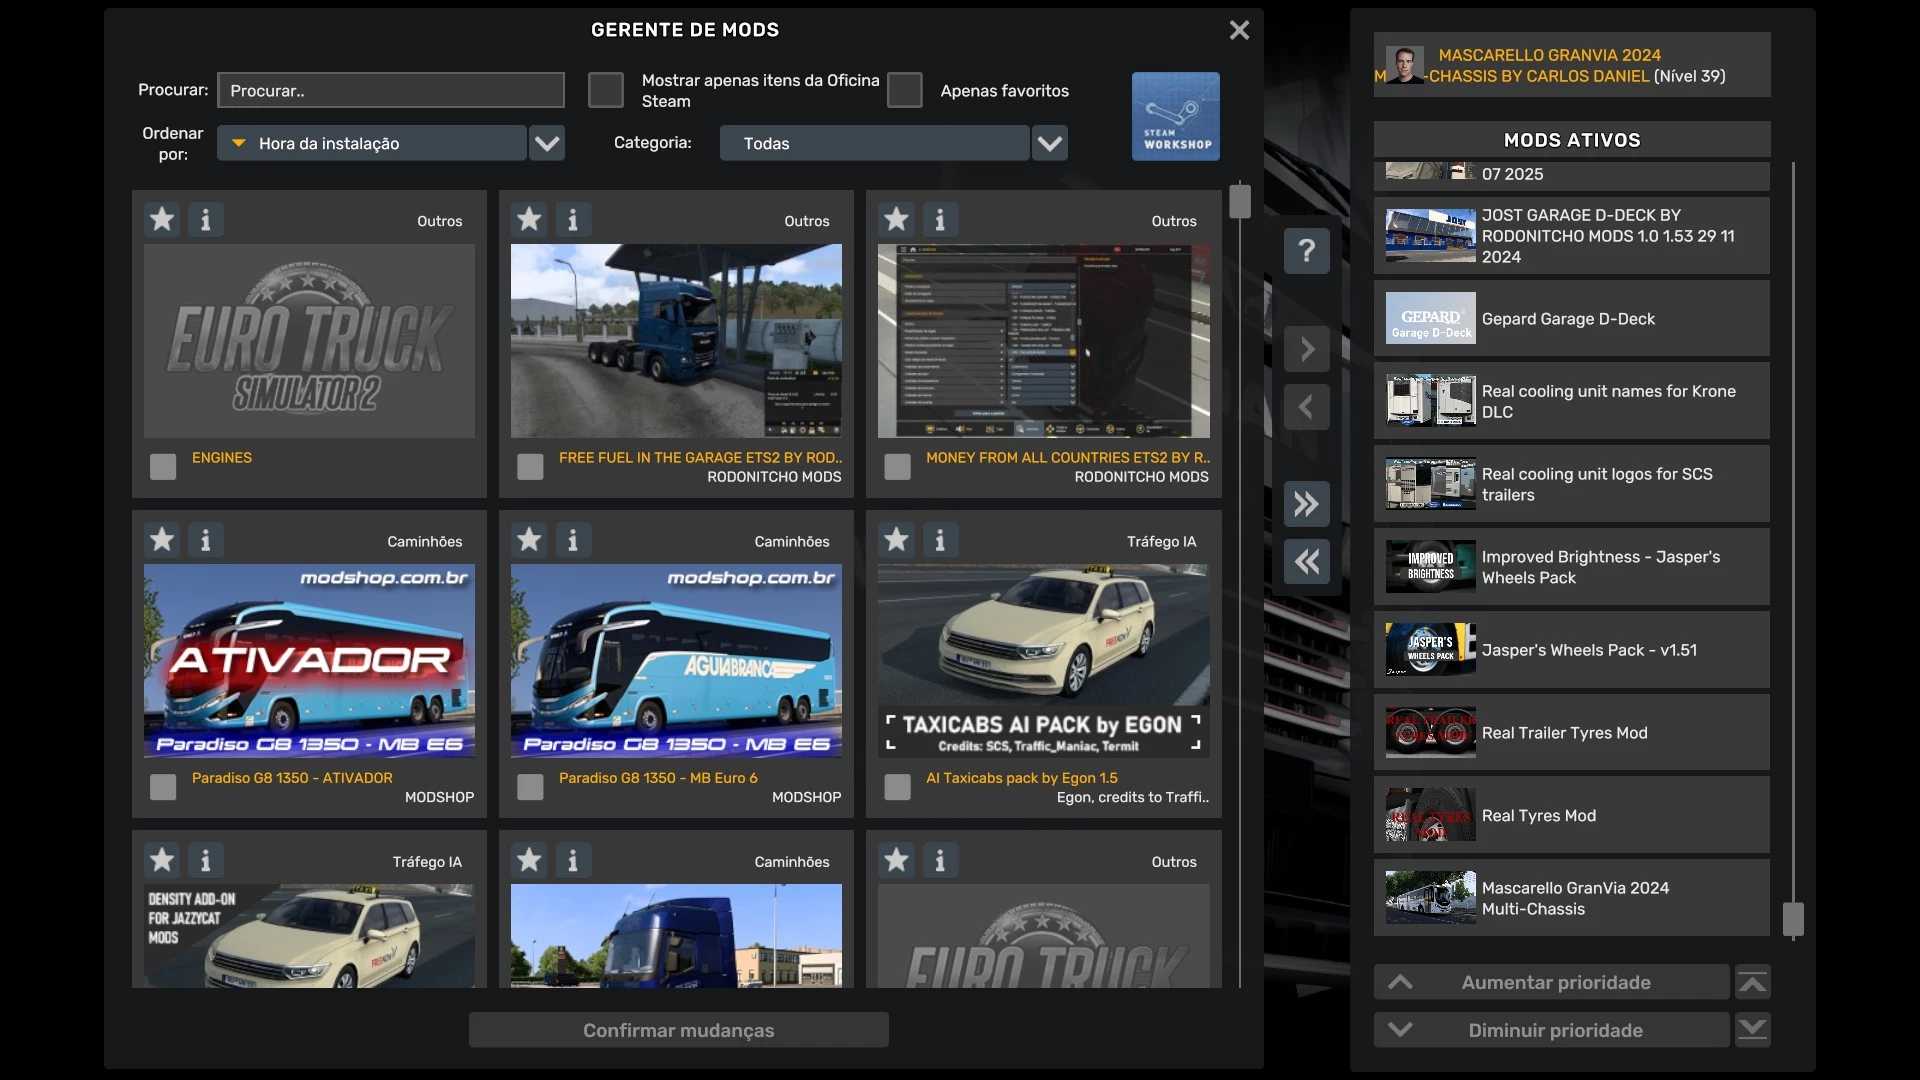Image resolution: width=1920 pixels, height=1080 pixels.
Task: Star the AI Taxicabs pack mod
Action: [896, 540]
